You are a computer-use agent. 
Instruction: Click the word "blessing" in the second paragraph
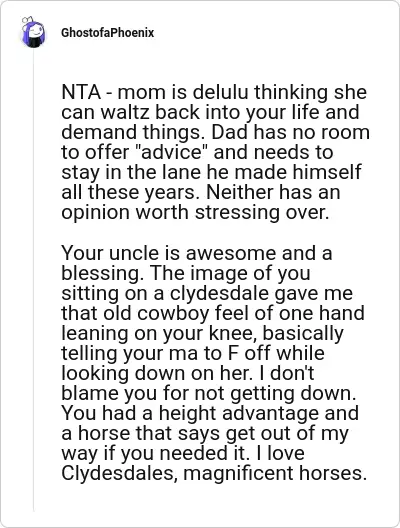pyautogui.click(x=101, y=273)
